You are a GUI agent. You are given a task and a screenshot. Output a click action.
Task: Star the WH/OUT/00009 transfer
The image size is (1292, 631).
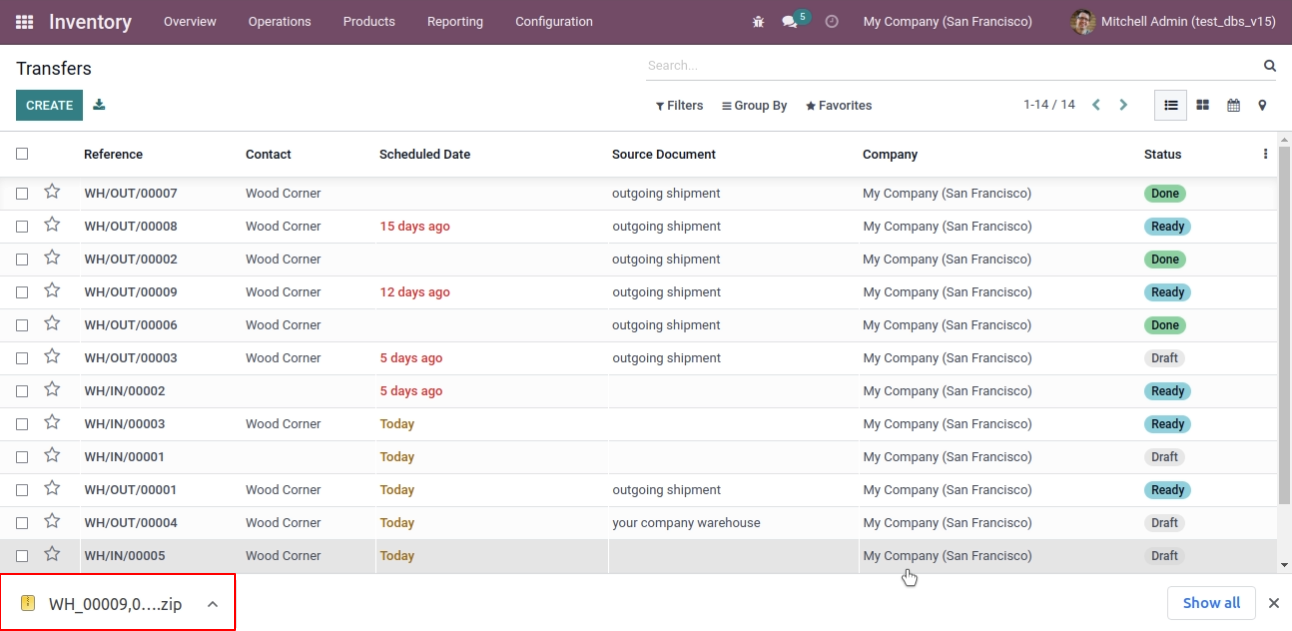pos(52,291)
